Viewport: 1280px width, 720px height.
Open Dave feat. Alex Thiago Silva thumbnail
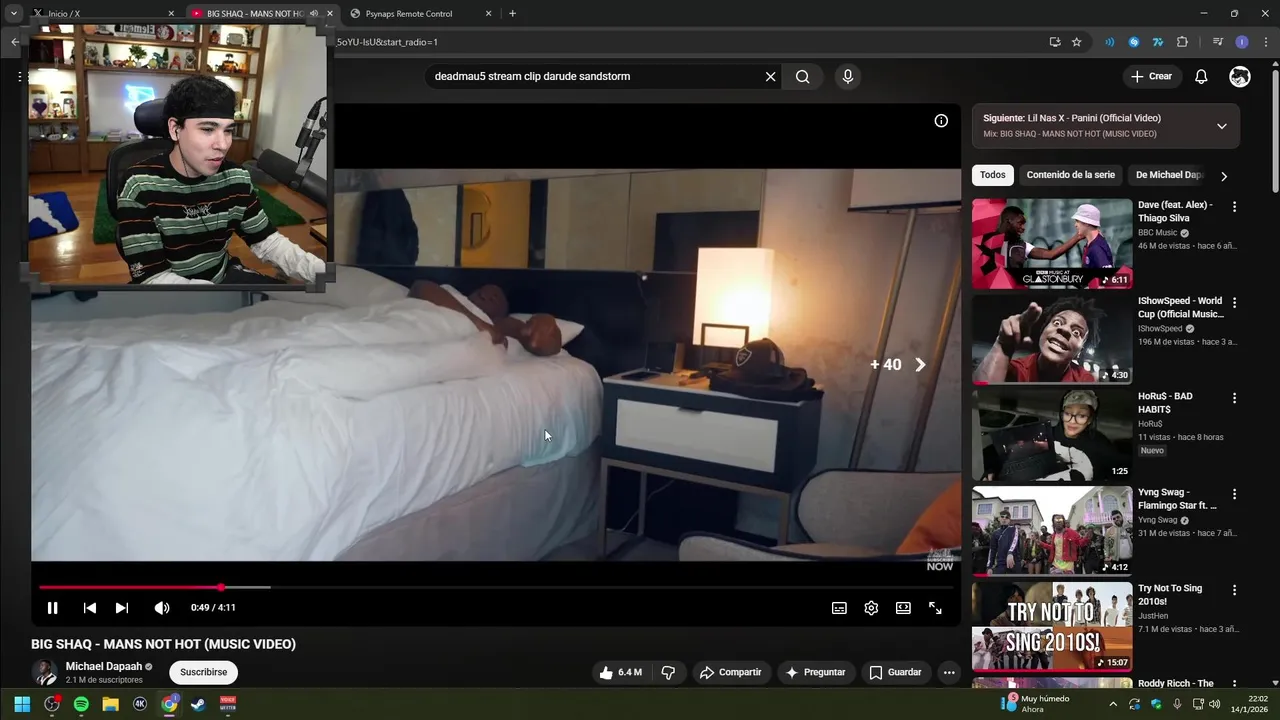(1052, 243)
